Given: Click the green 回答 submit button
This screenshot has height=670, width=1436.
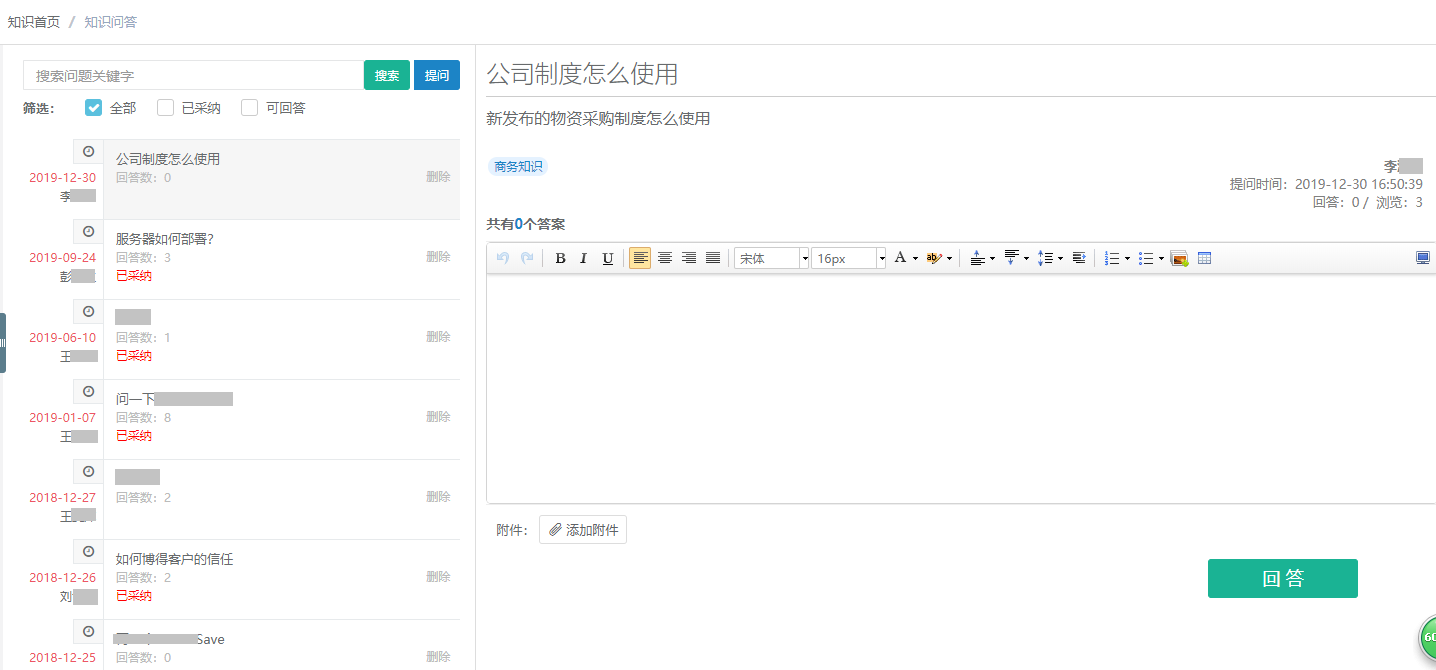Looking at the screenshot, I should click(1282, 578).
